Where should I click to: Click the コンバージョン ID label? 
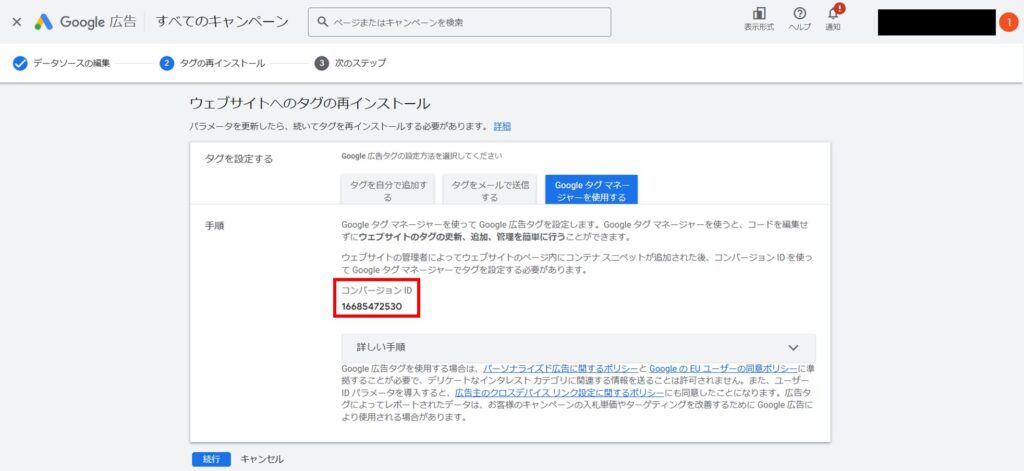[377, 290]
